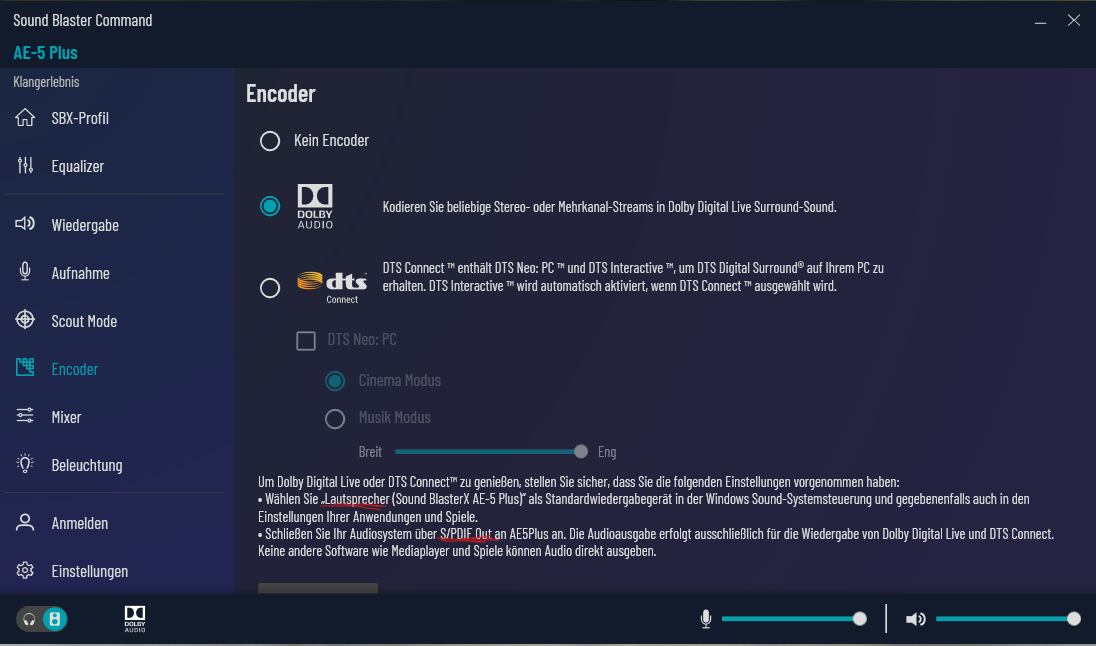Click the Dolby Audio logo in bottom bar
Image resolution: width=1096 pixels, height=646 pixels.
[x=135, y=619]
